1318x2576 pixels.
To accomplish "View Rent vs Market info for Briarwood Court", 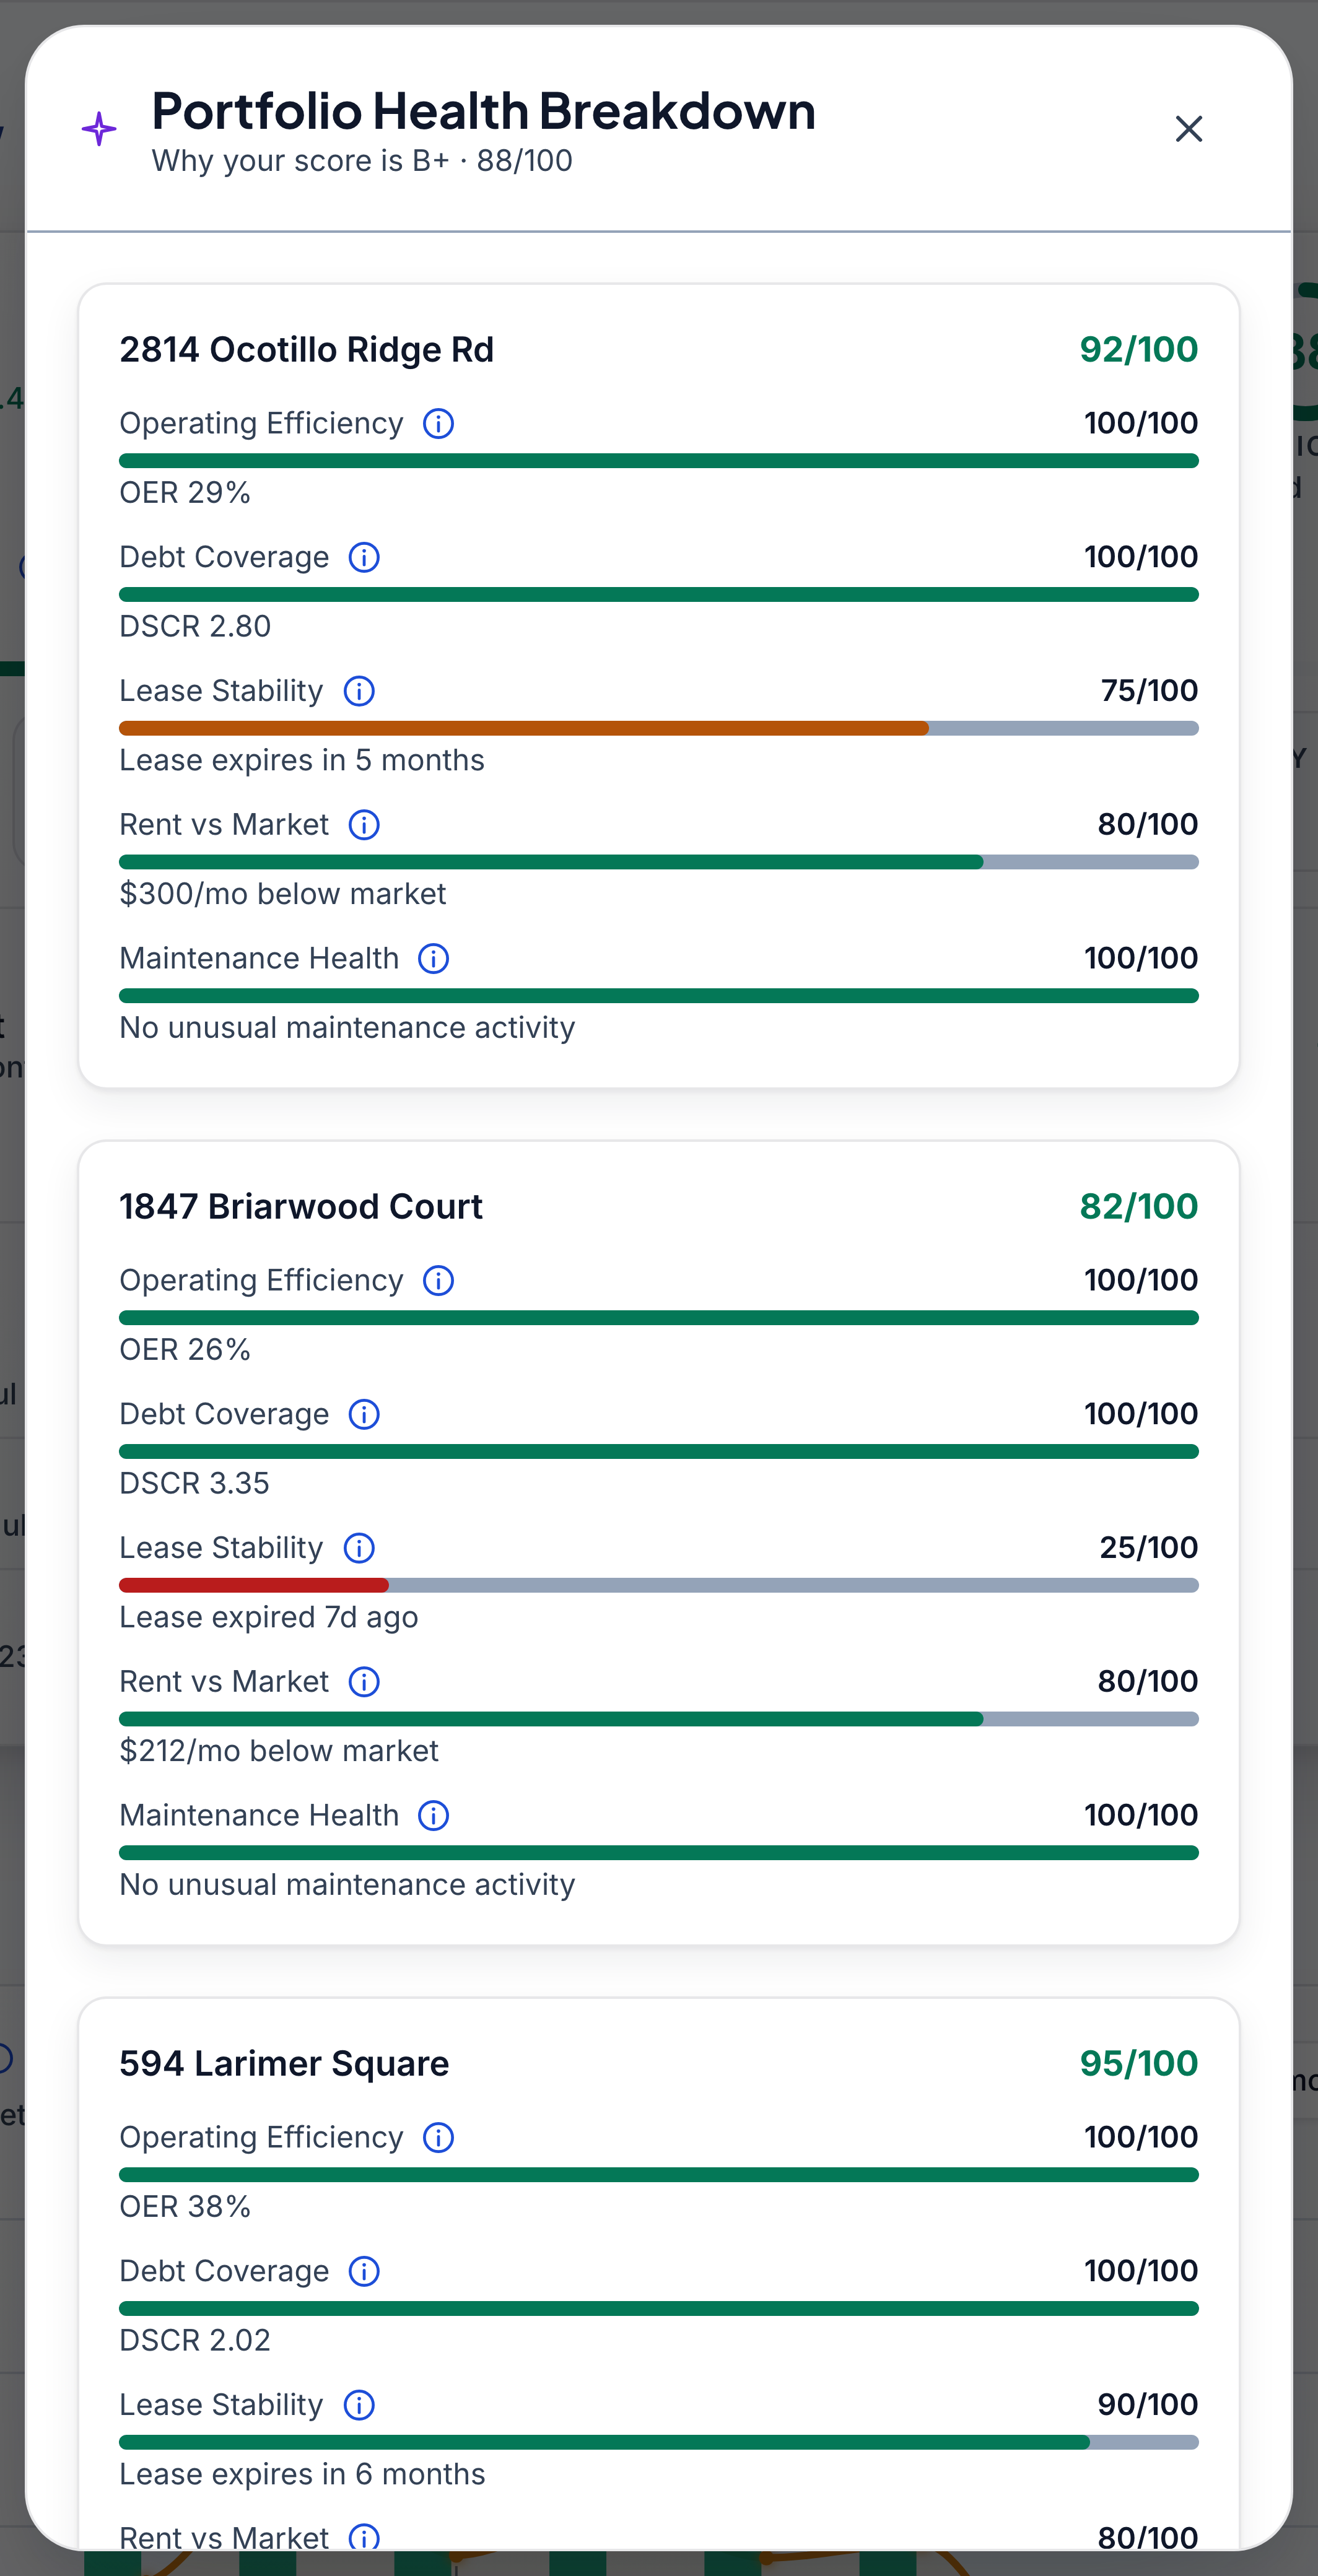I will pyautogui.click(x=364, y=1682).
